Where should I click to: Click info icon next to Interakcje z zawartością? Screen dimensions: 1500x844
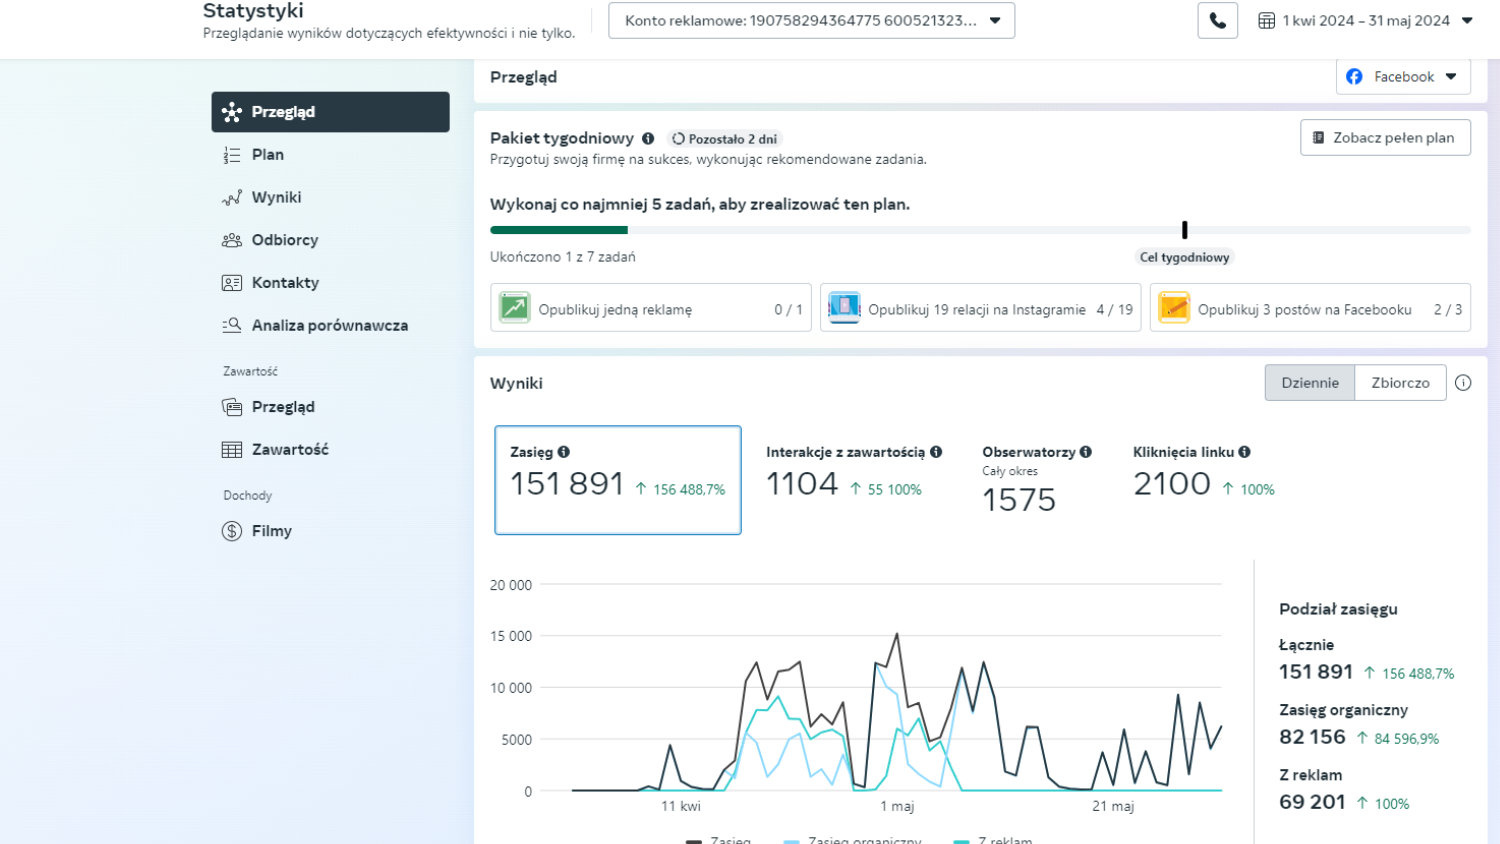pos(936,452)
